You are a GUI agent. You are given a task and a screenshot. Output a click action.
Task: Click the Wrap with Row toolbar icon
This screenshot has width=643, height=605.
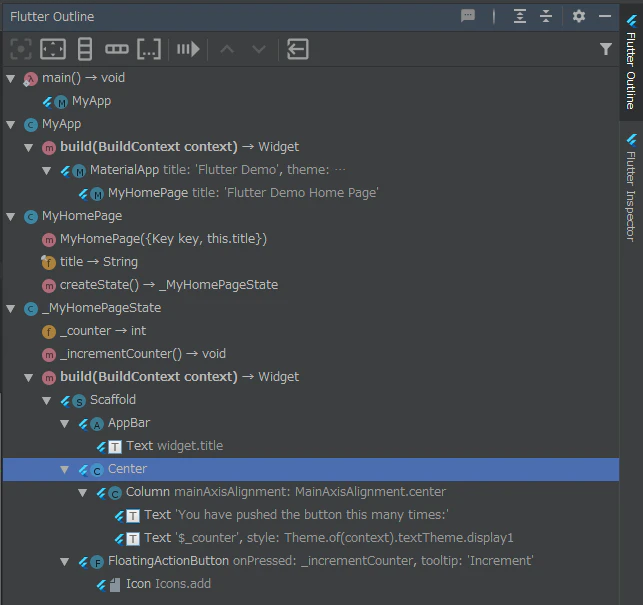[x=117, y=49]
